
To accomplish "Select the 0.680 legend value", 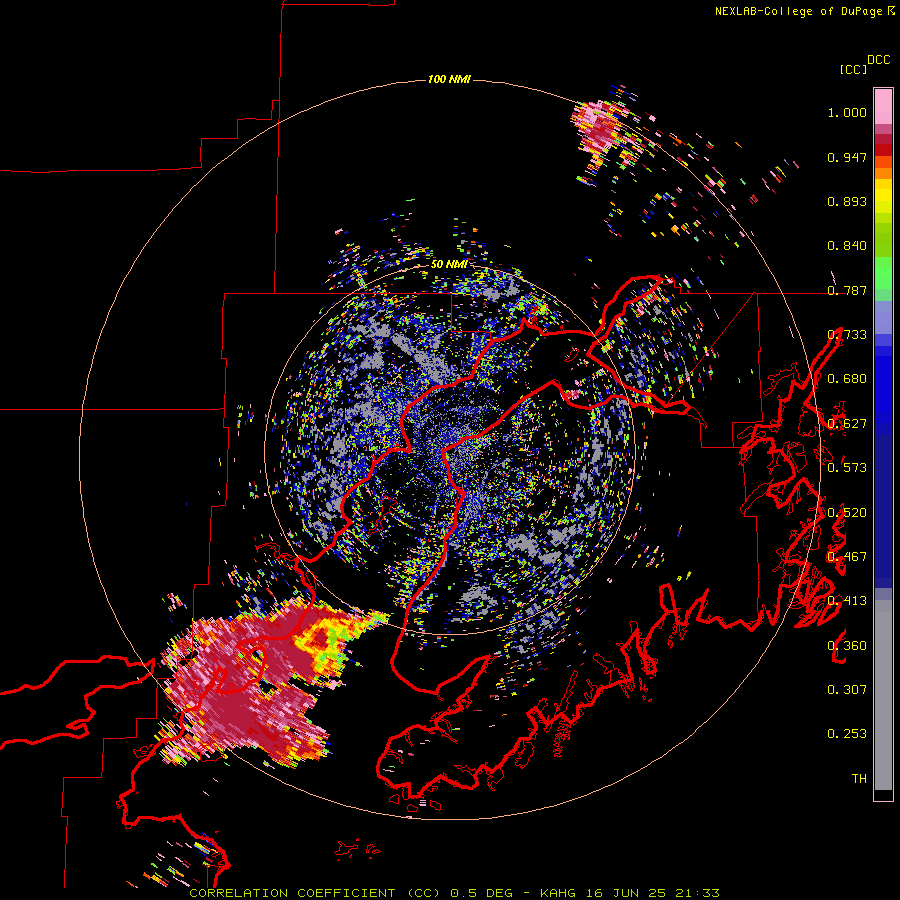I will (847, 379).
